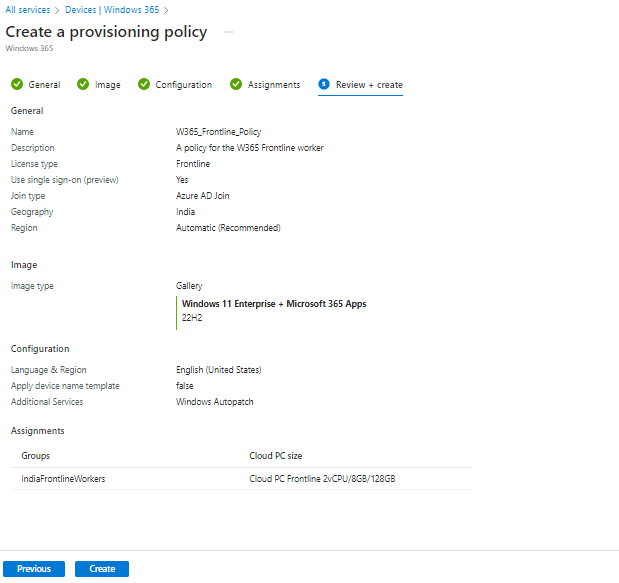
Task: Click the green checkmark icon beside General
Action: pos(17,84)
